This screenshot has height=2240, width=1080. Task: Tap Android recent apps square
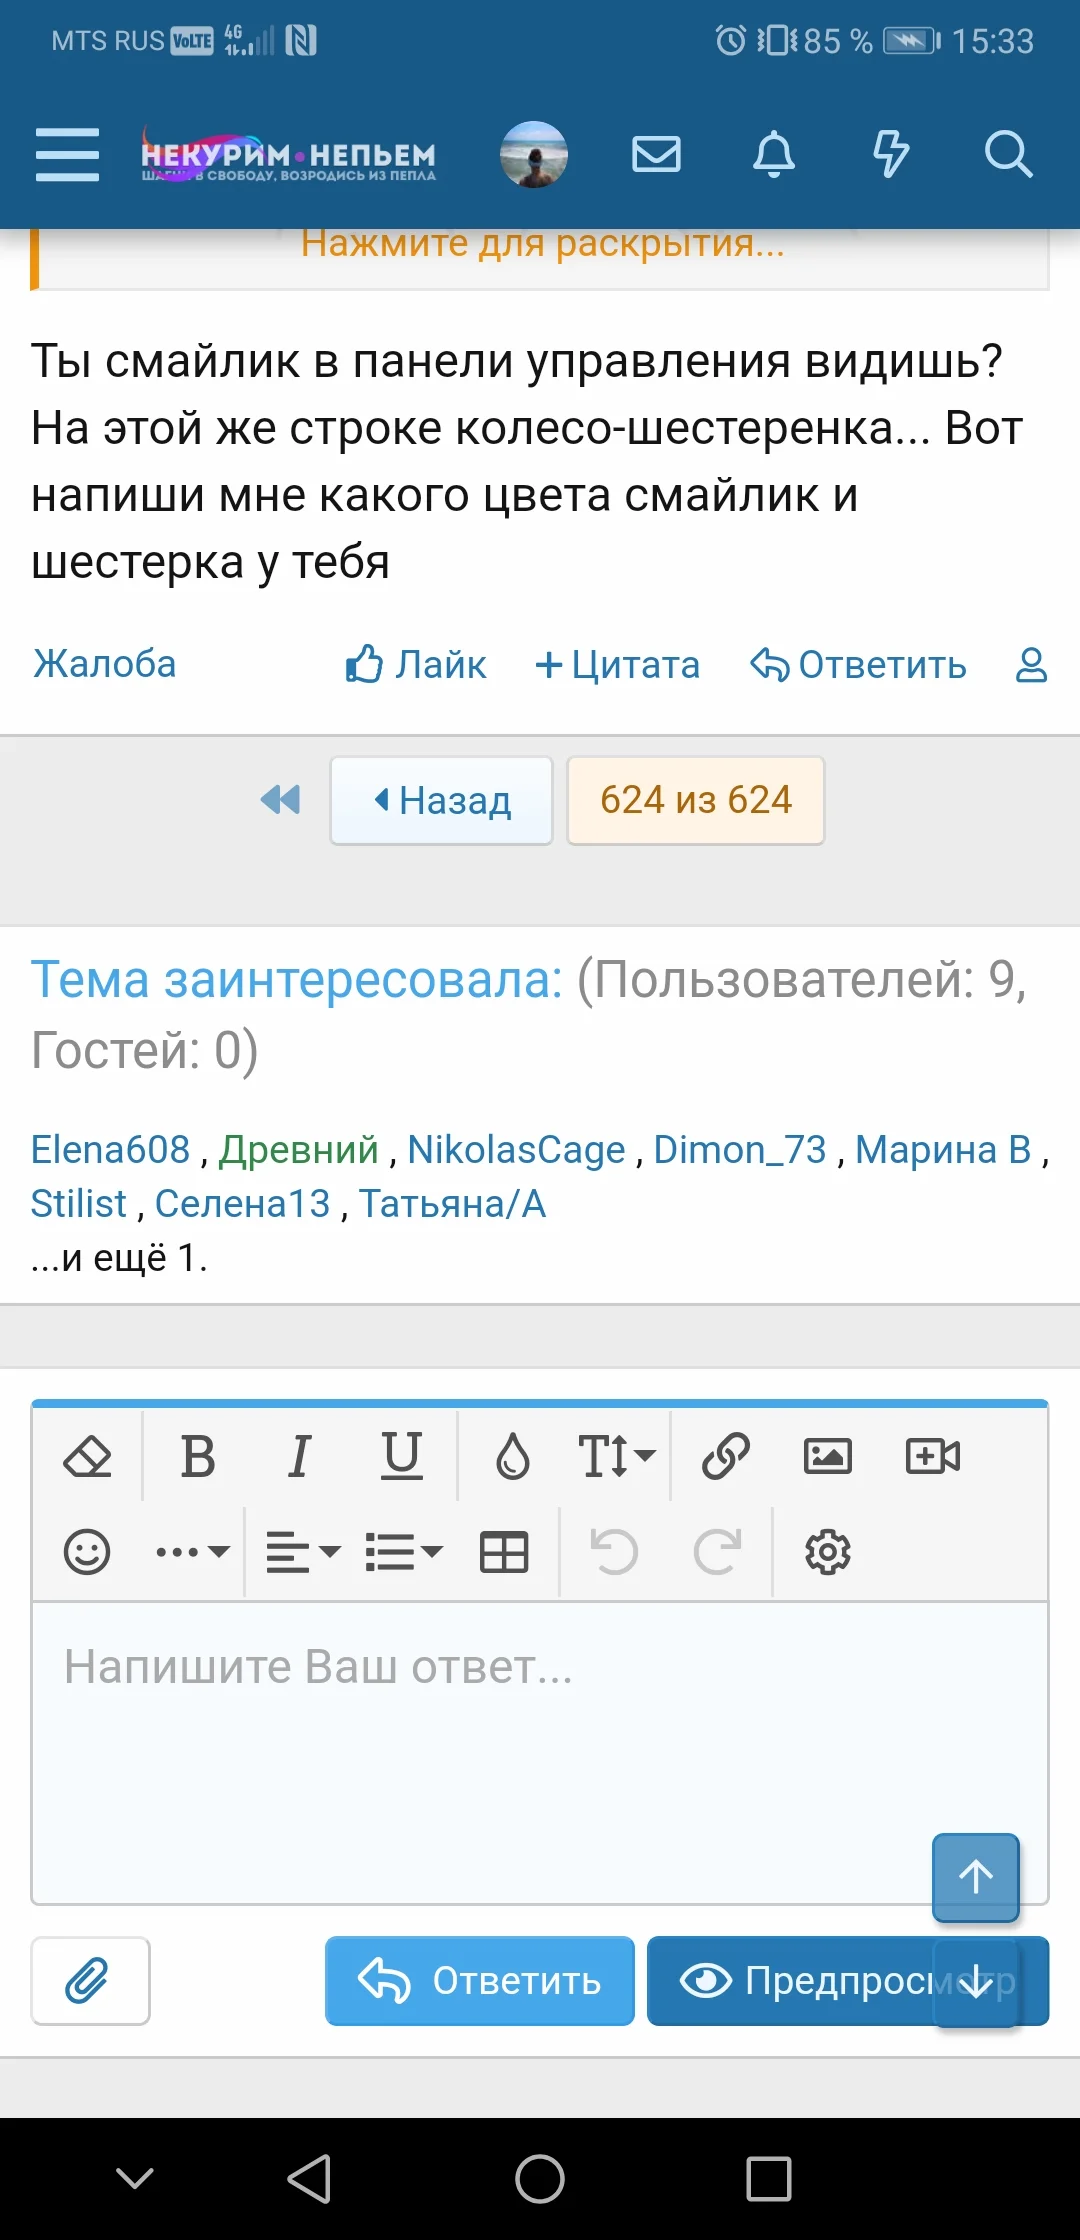pos(769,2178)
